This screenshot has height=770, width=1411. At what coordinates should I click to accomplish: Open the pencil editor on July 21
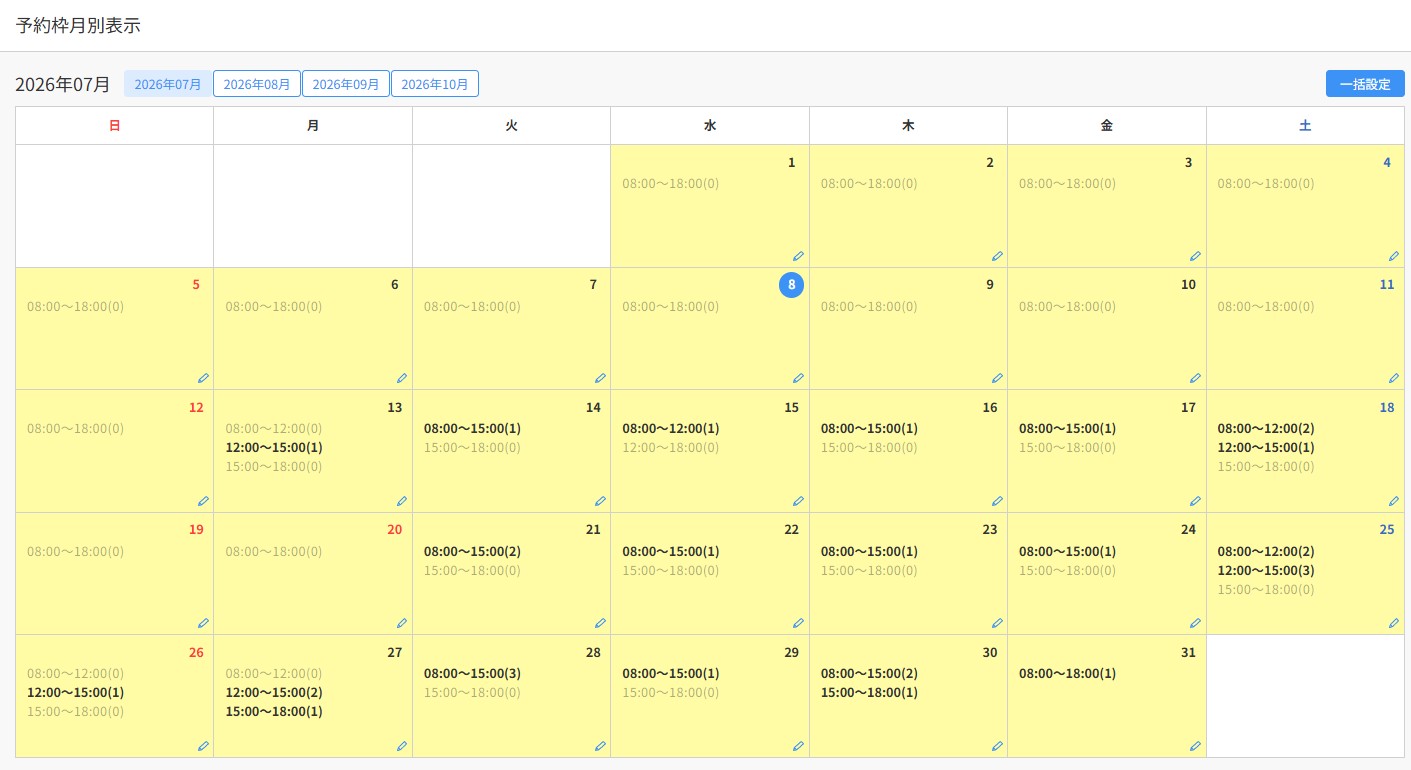600,623
